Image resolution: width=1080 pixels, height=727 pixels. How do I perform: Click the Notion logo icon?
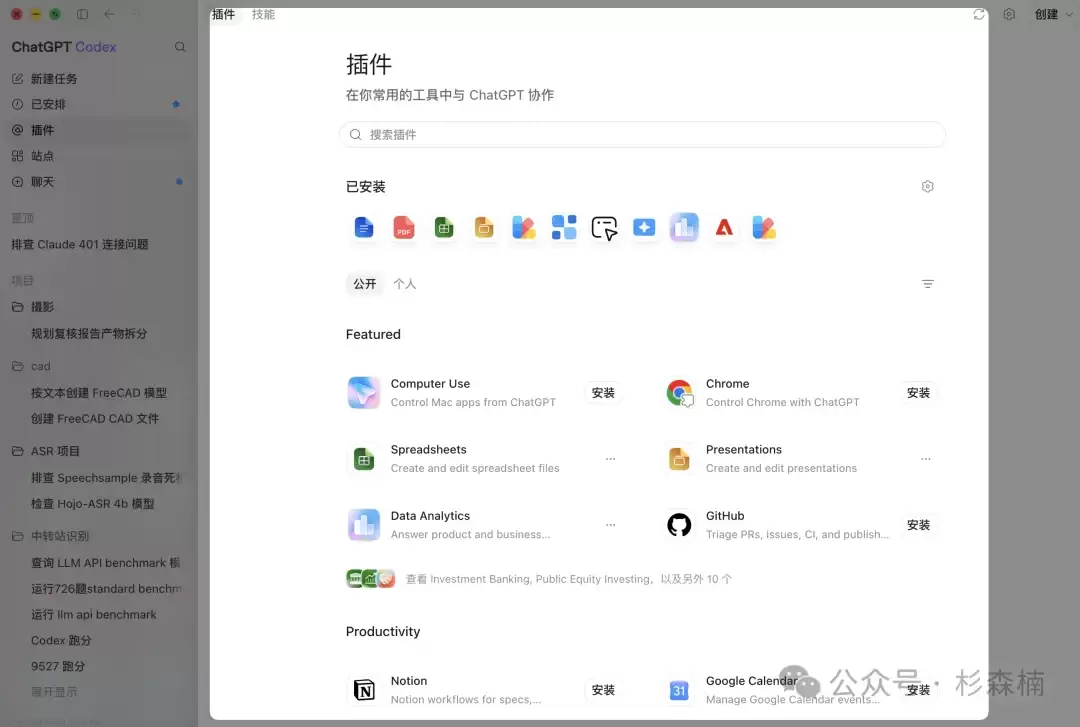(x=364, y=690)
